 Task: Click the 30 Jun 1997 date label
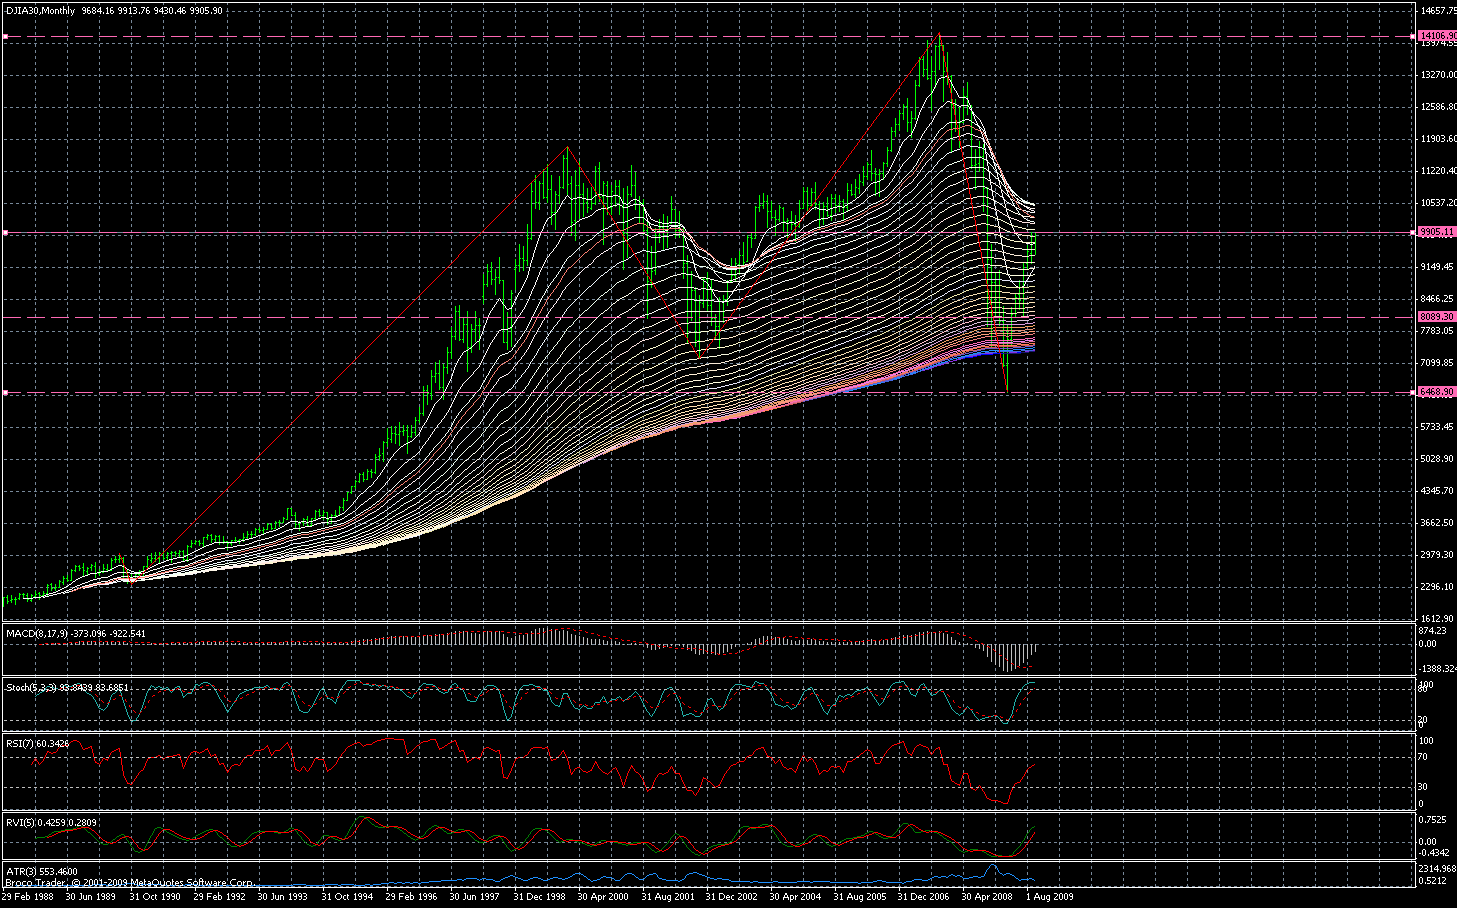(475, 897)
